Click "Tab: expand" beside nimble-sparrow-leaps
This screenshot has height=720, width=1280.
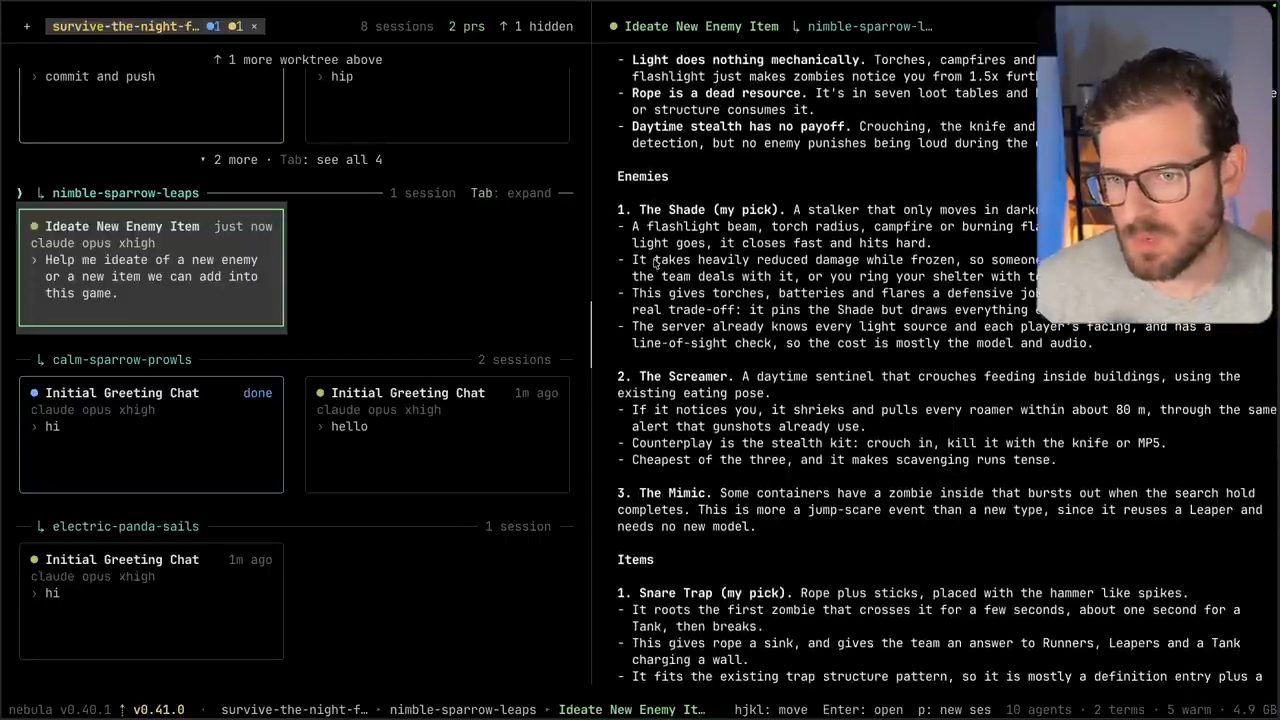point(513,193)
